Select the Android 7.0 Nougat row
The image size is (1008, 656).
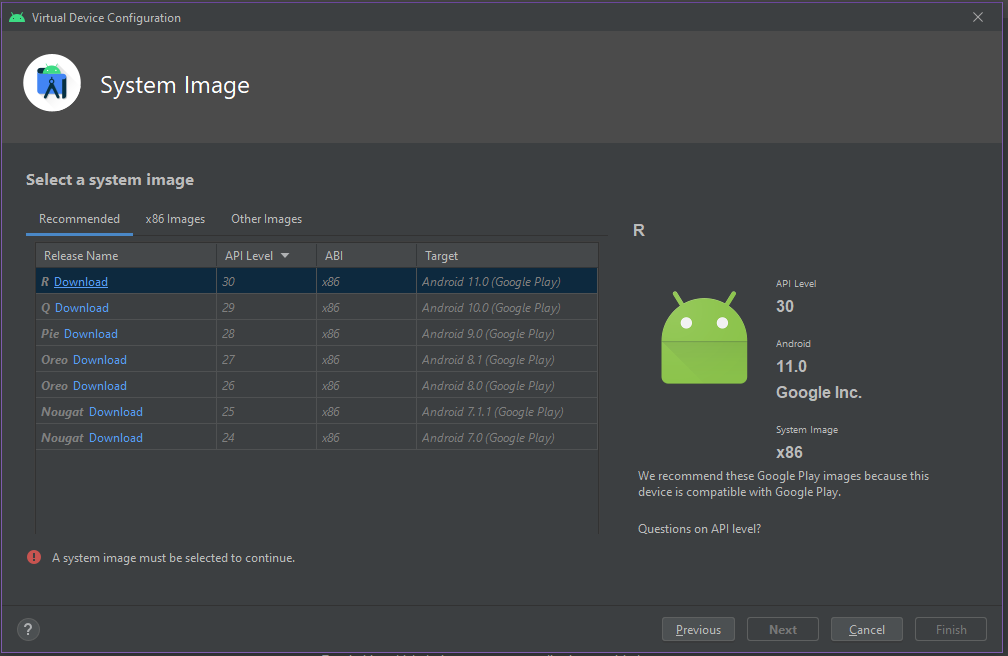[x=490, y=438]
